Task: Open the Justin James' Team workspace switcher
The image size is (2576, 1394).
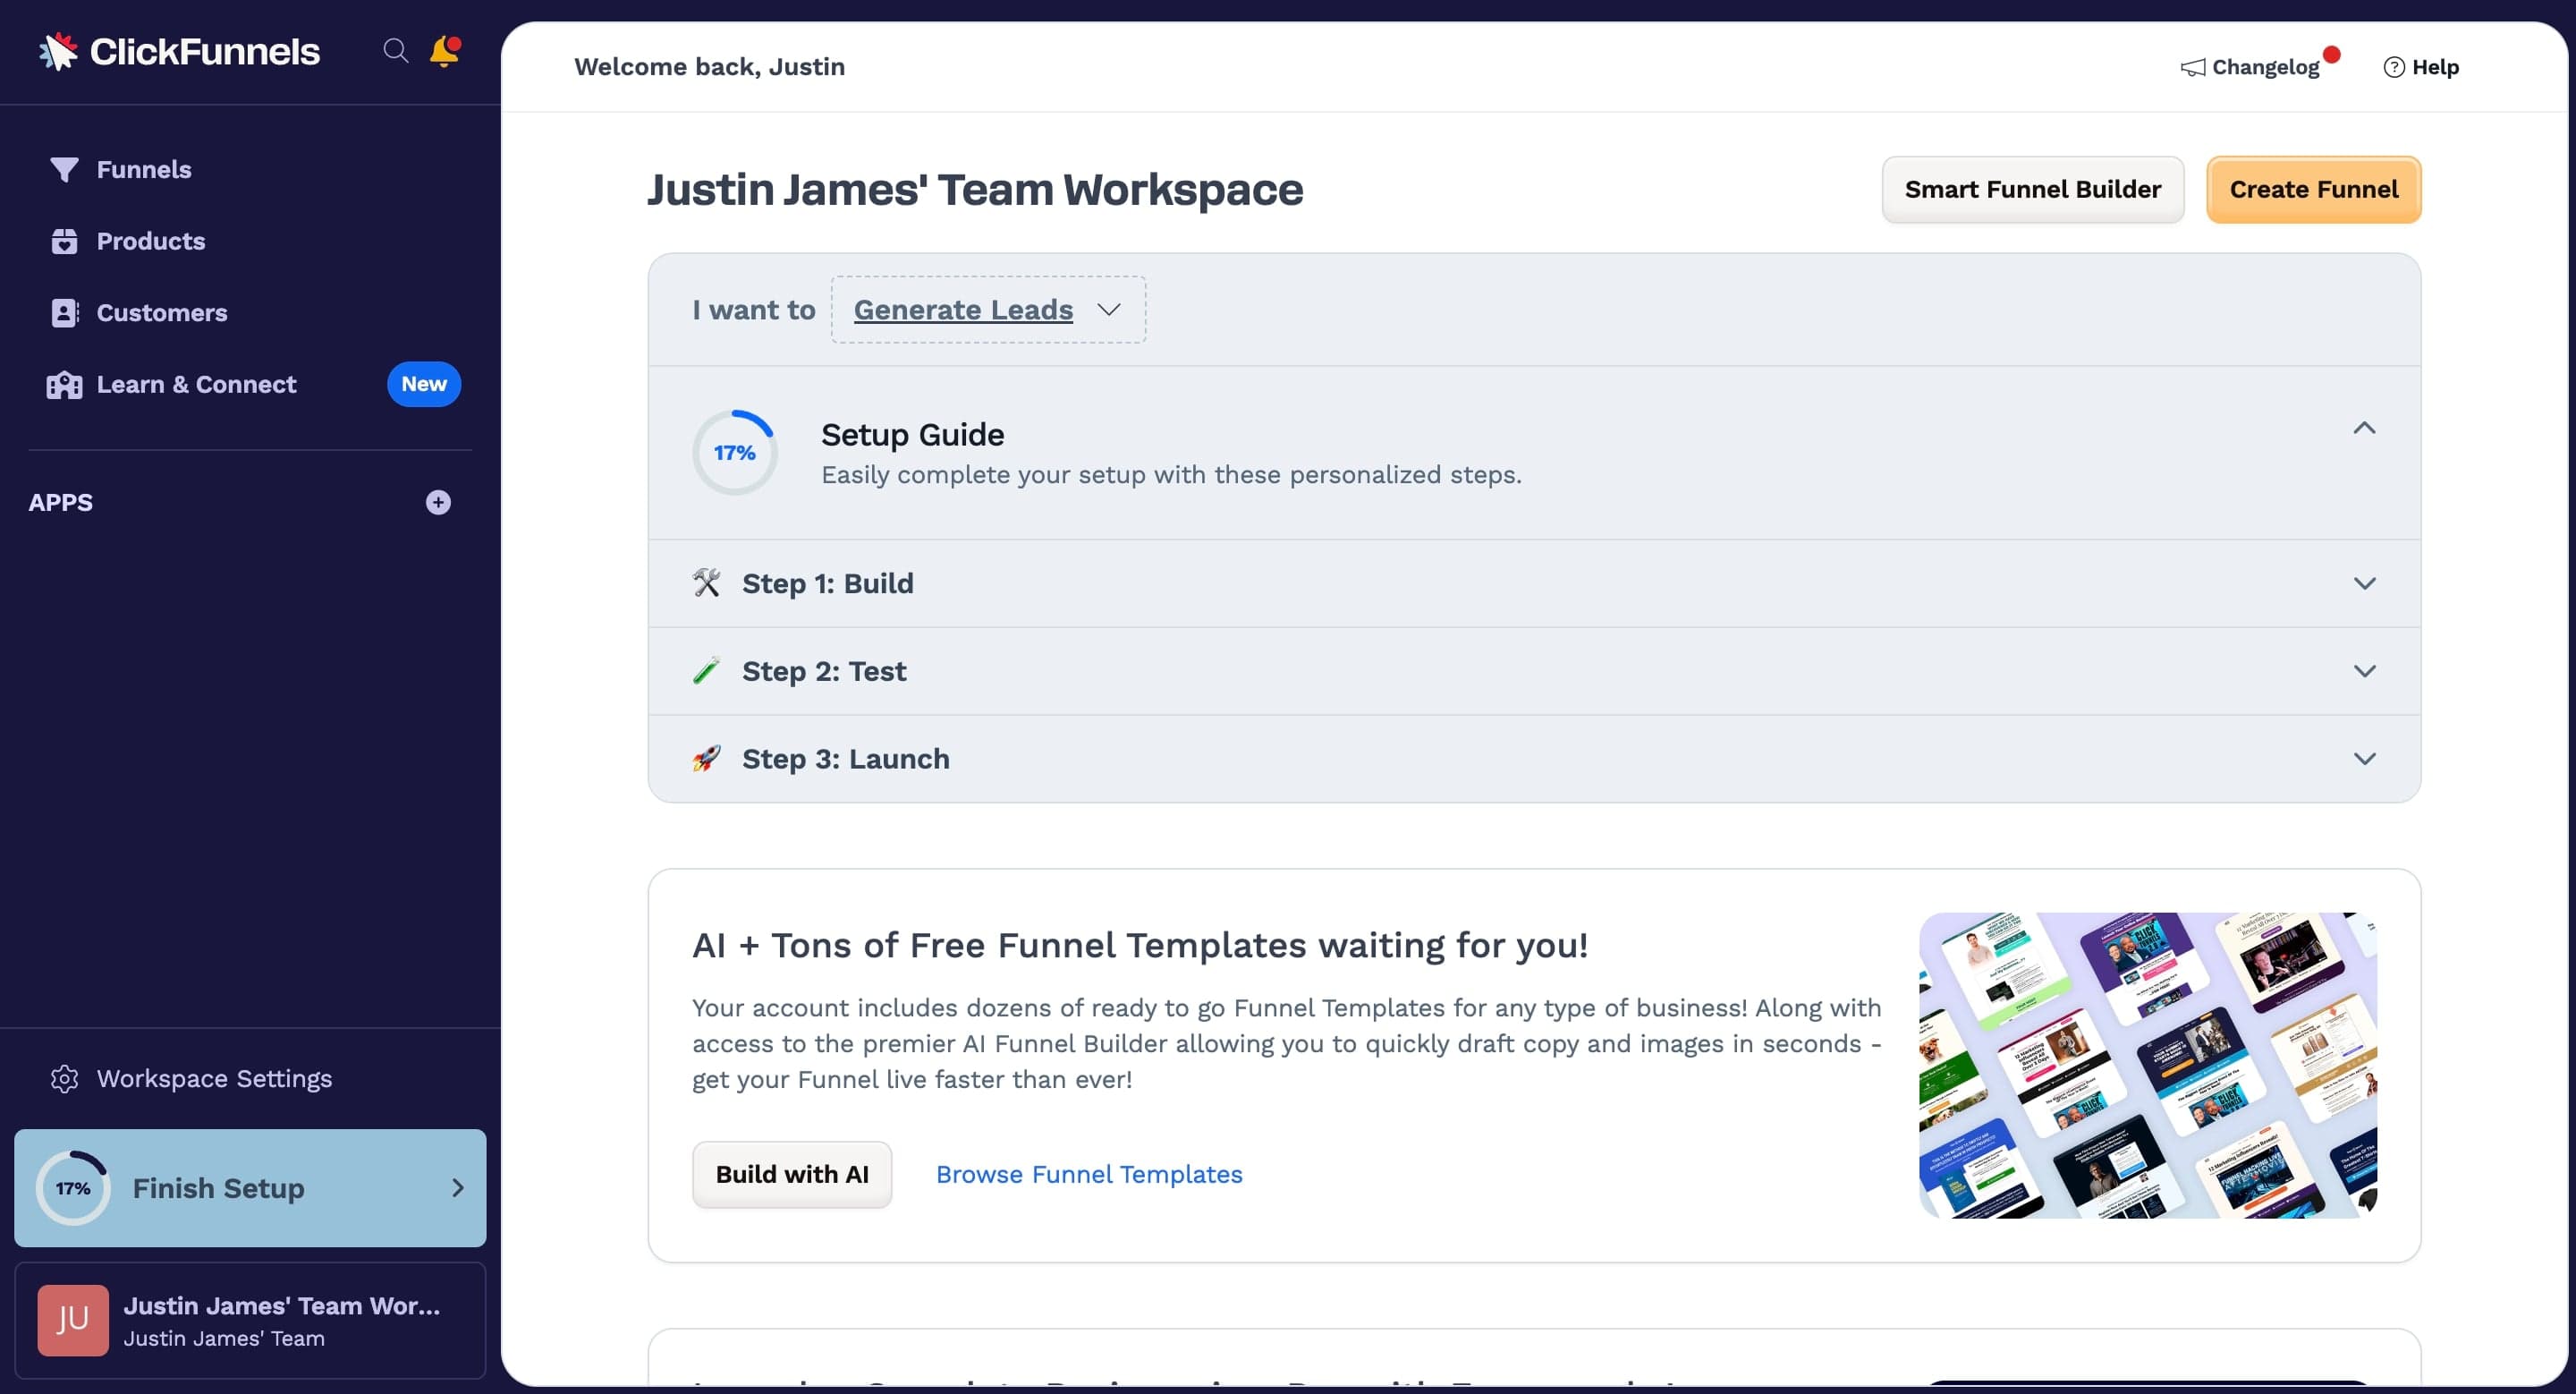Action: (250, 1321)
